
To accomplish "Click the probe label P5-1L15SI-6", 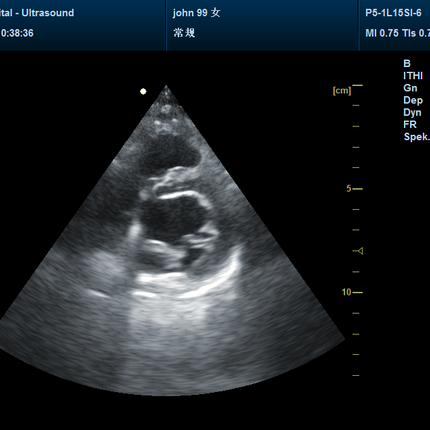I will (x=393, y=13).
